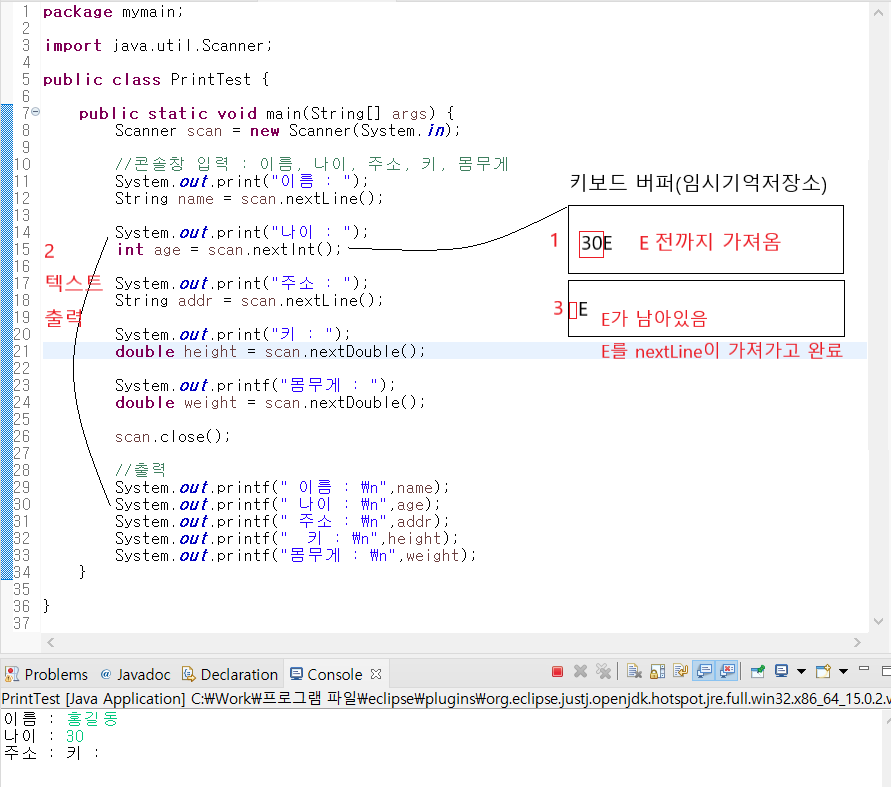The width and height of the screenshot is (891, 787).
Task: Open dropdown arrow beside Display Selected Console
Action: (x=801, y=672)
